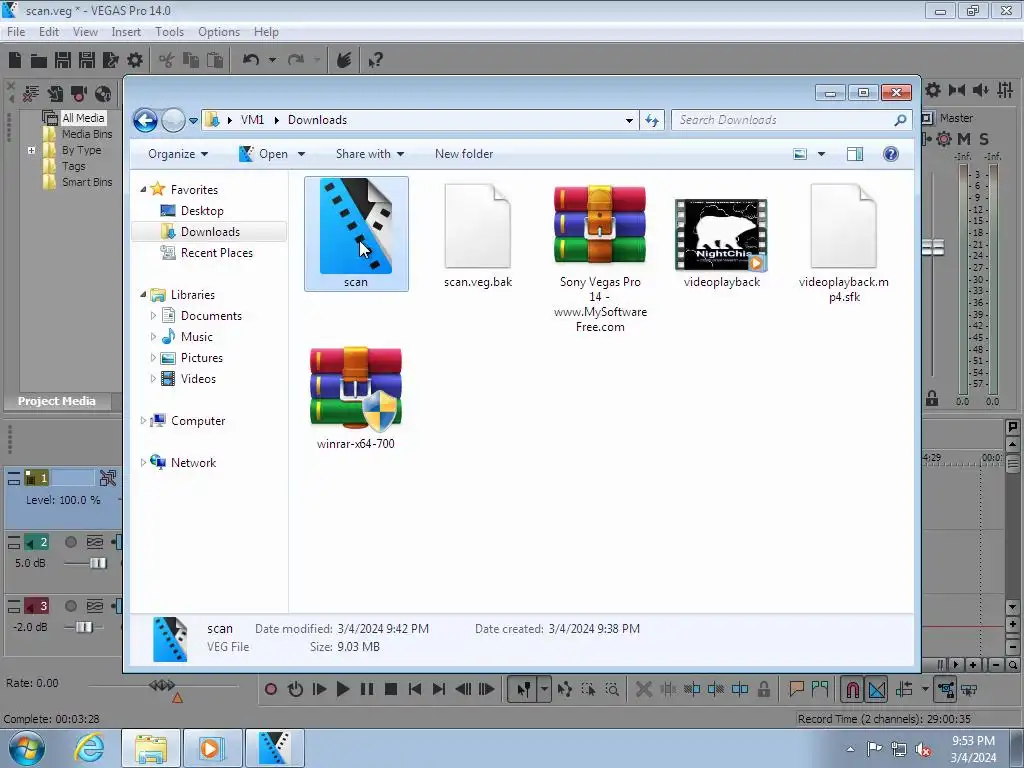
Task: Click the Capture Video camera icon
Action: pyautogui.click(x=79, y=94)
